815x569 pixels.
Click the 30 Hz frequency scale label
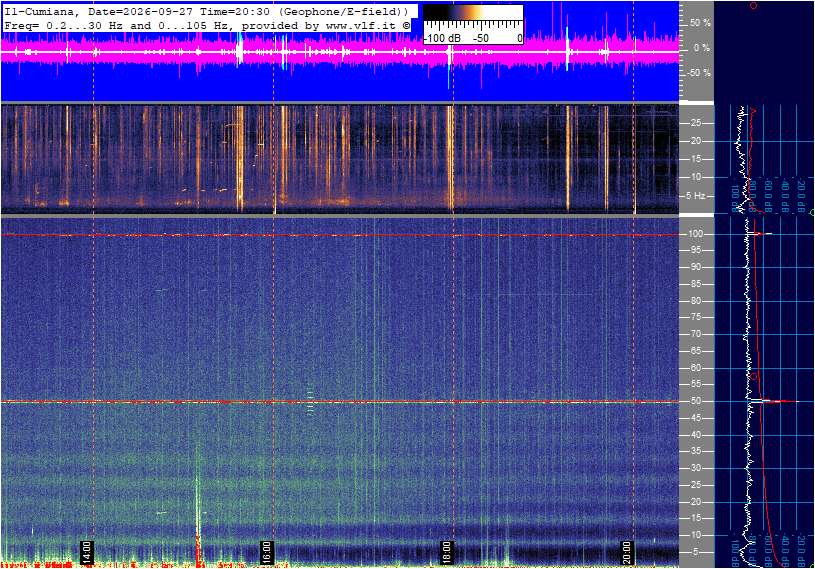tap(695, 468)
